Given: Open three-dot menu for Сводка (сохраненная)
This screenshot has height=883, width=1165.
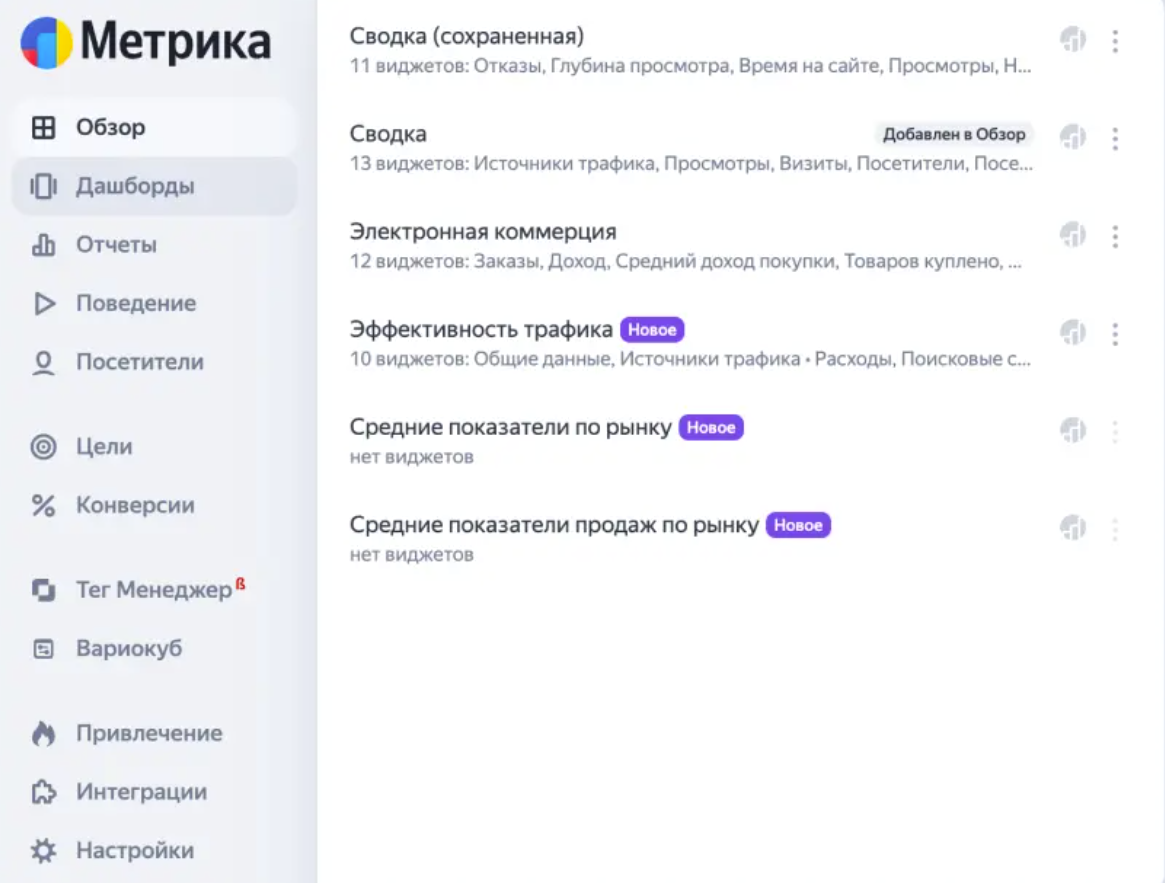Looking at the screenshot, I should [x=1115, y=41].
